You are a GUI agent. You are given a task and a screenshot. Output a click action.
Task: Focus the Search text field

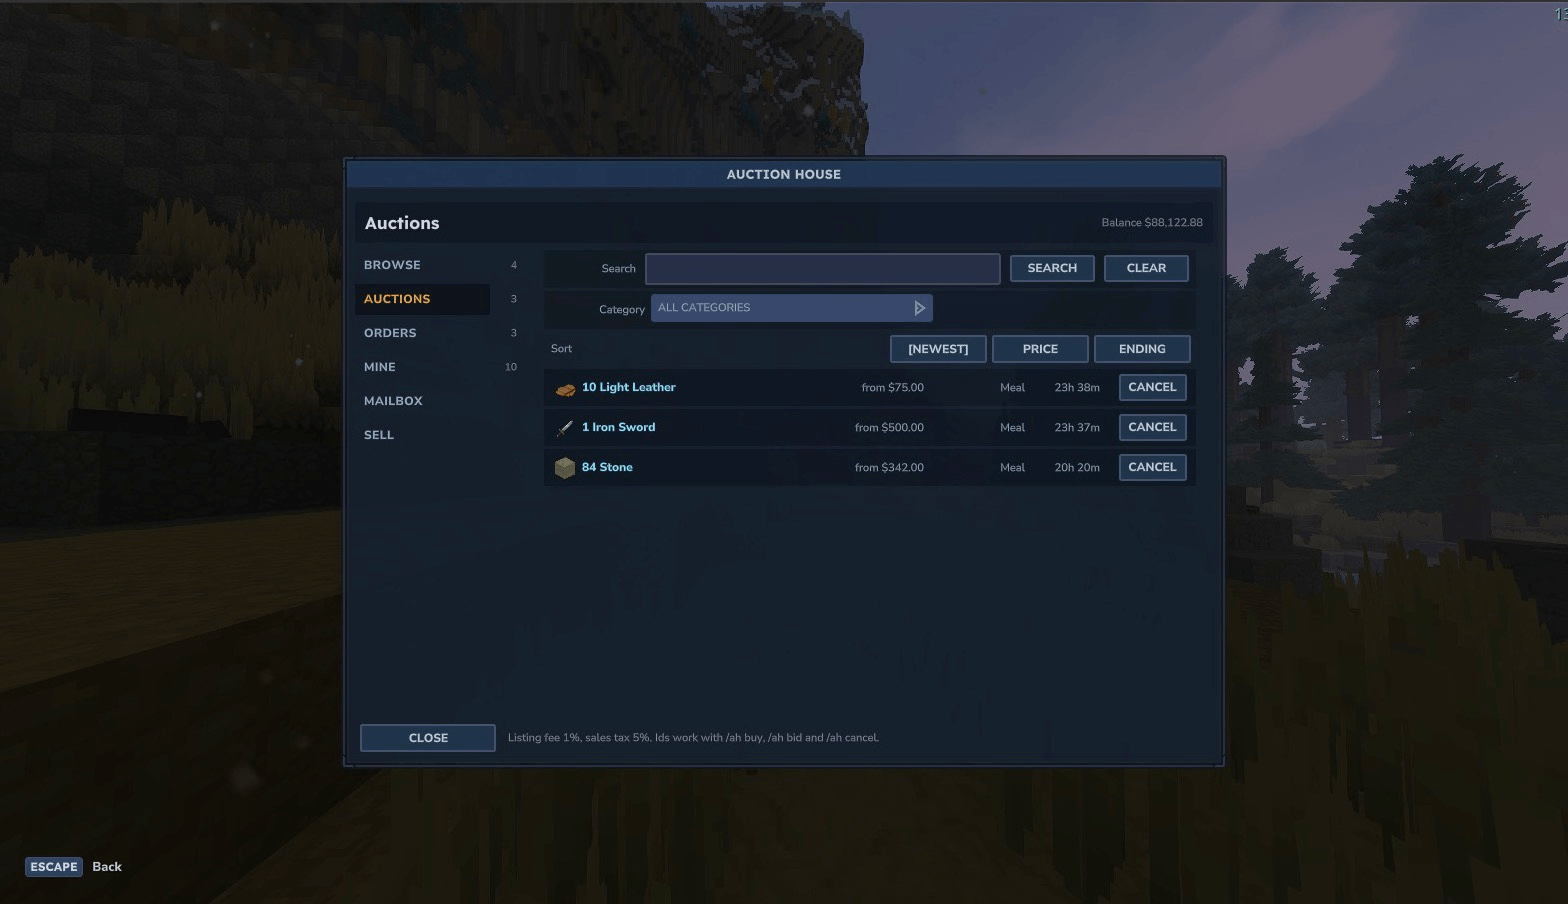pyautogui.click(x=822, y=268)
